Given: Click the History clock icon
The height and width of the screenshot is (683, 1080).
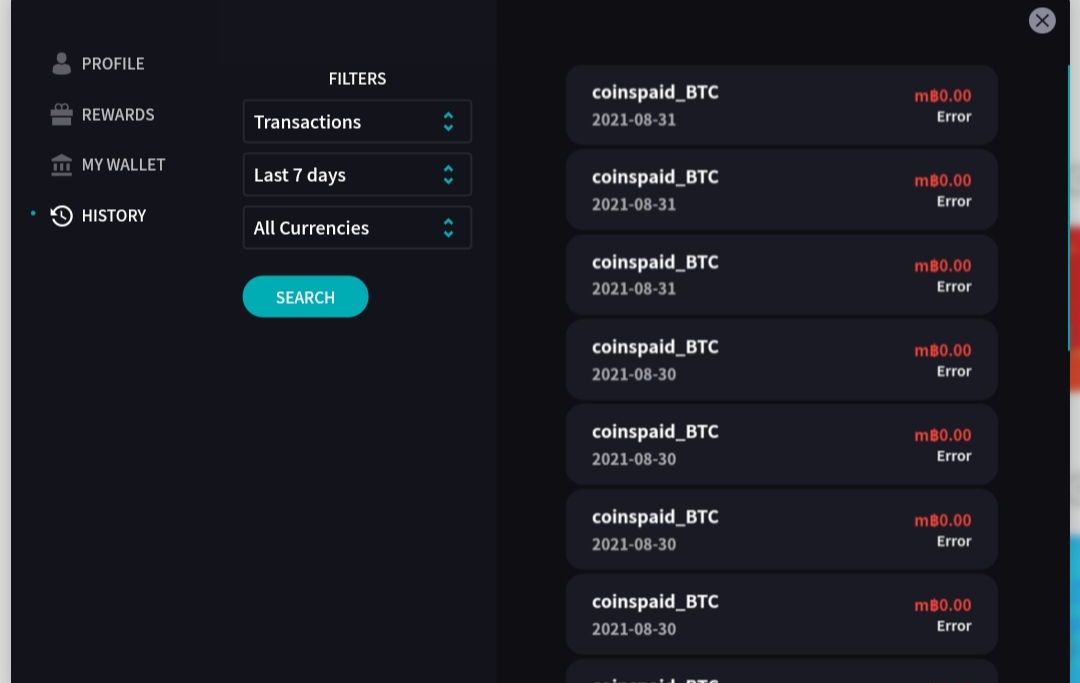Looking at the screenshot, I should click(61, 216).
